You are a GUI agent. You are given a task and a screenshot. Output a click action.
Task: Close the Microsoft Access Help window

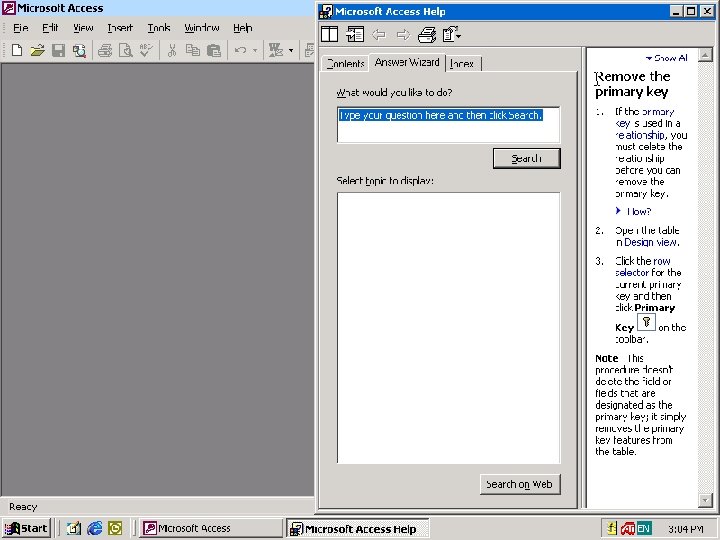tap(708, 11)
